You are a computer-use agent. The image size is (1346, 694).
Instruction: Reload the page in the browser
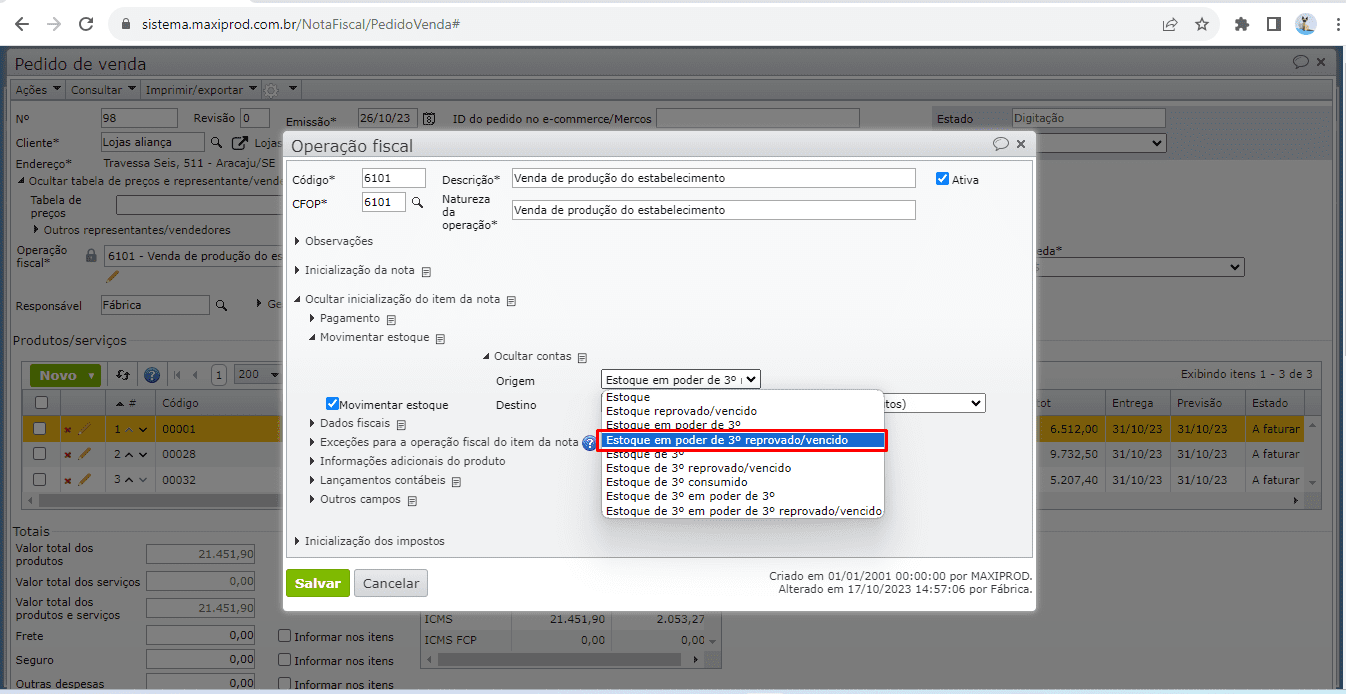(86, 24)
